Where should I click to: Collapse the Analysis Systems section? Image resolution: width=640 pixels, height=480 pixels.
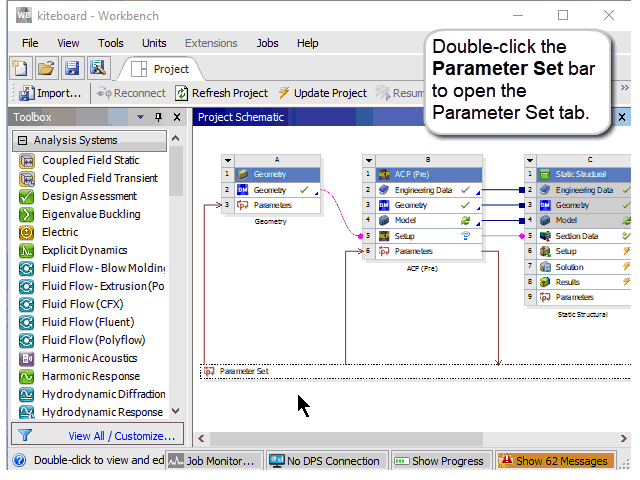(22, 140)
